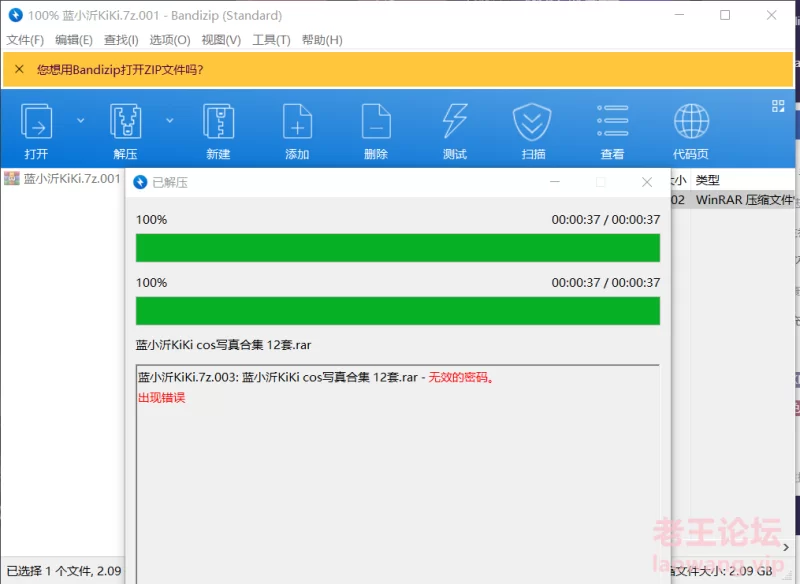Image resolution: width=800 pixels, height=584 pixels.
Task: Click the Test (测试) lightning icon
Action: point(455,121)
